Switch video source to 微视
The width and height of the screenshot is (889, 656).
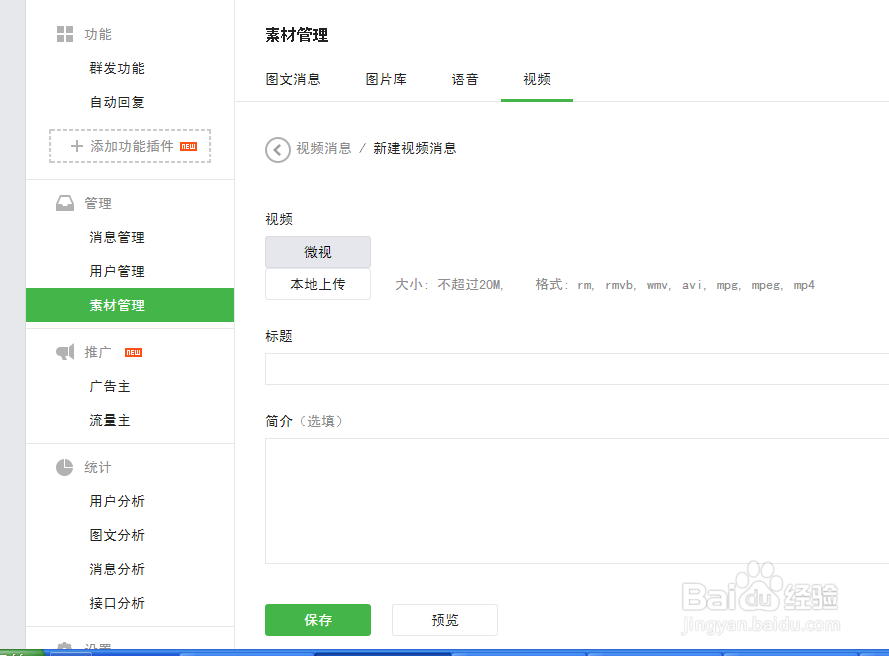(317, 251)
